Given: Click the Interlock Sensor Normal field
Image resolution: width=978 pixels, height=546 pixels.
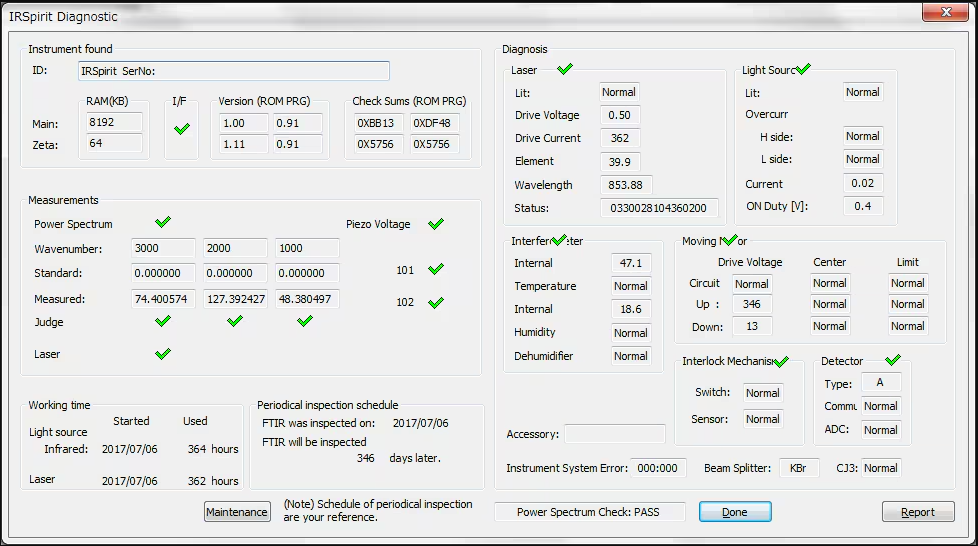Looking at the screenshot, I should 763,419.
